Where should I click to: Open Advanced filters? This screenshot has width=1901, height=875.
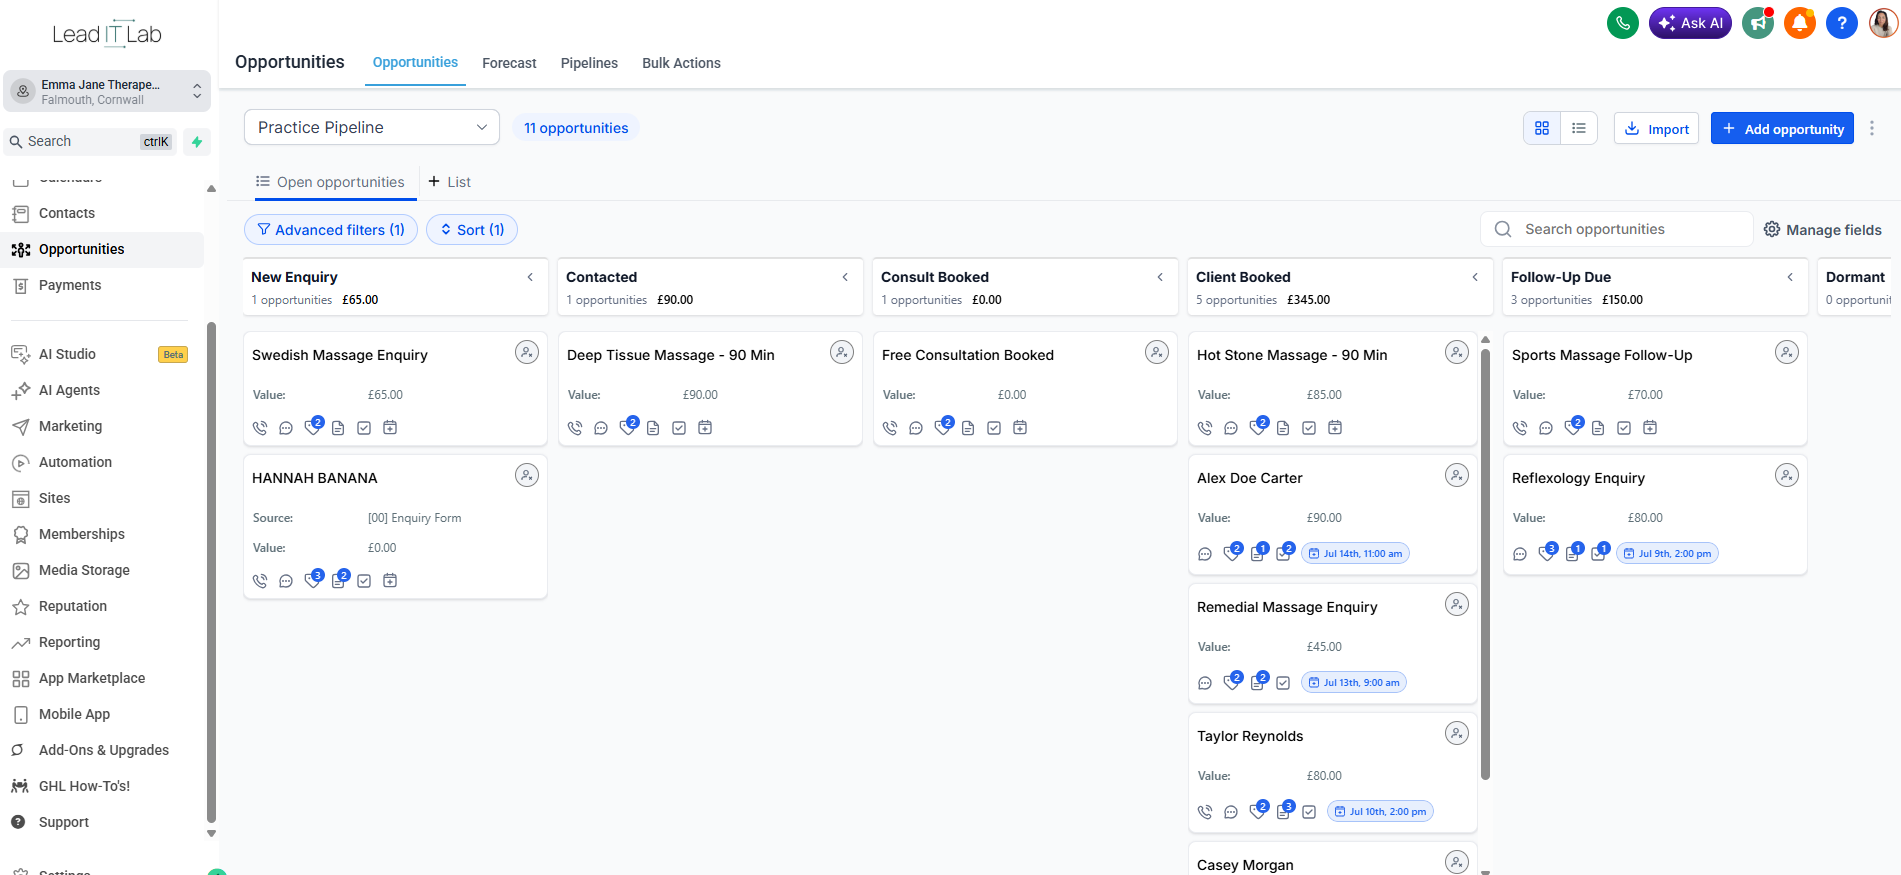tap(331, 230)
